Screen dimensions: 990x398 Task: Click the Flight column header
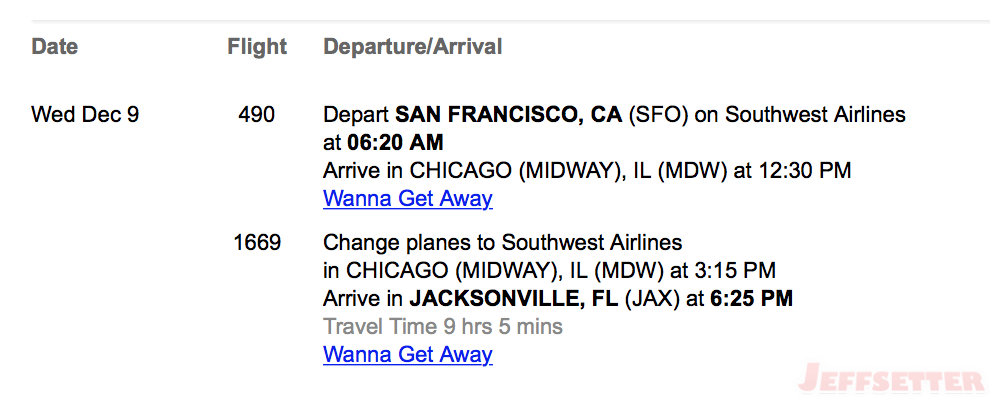pos(257,47)
